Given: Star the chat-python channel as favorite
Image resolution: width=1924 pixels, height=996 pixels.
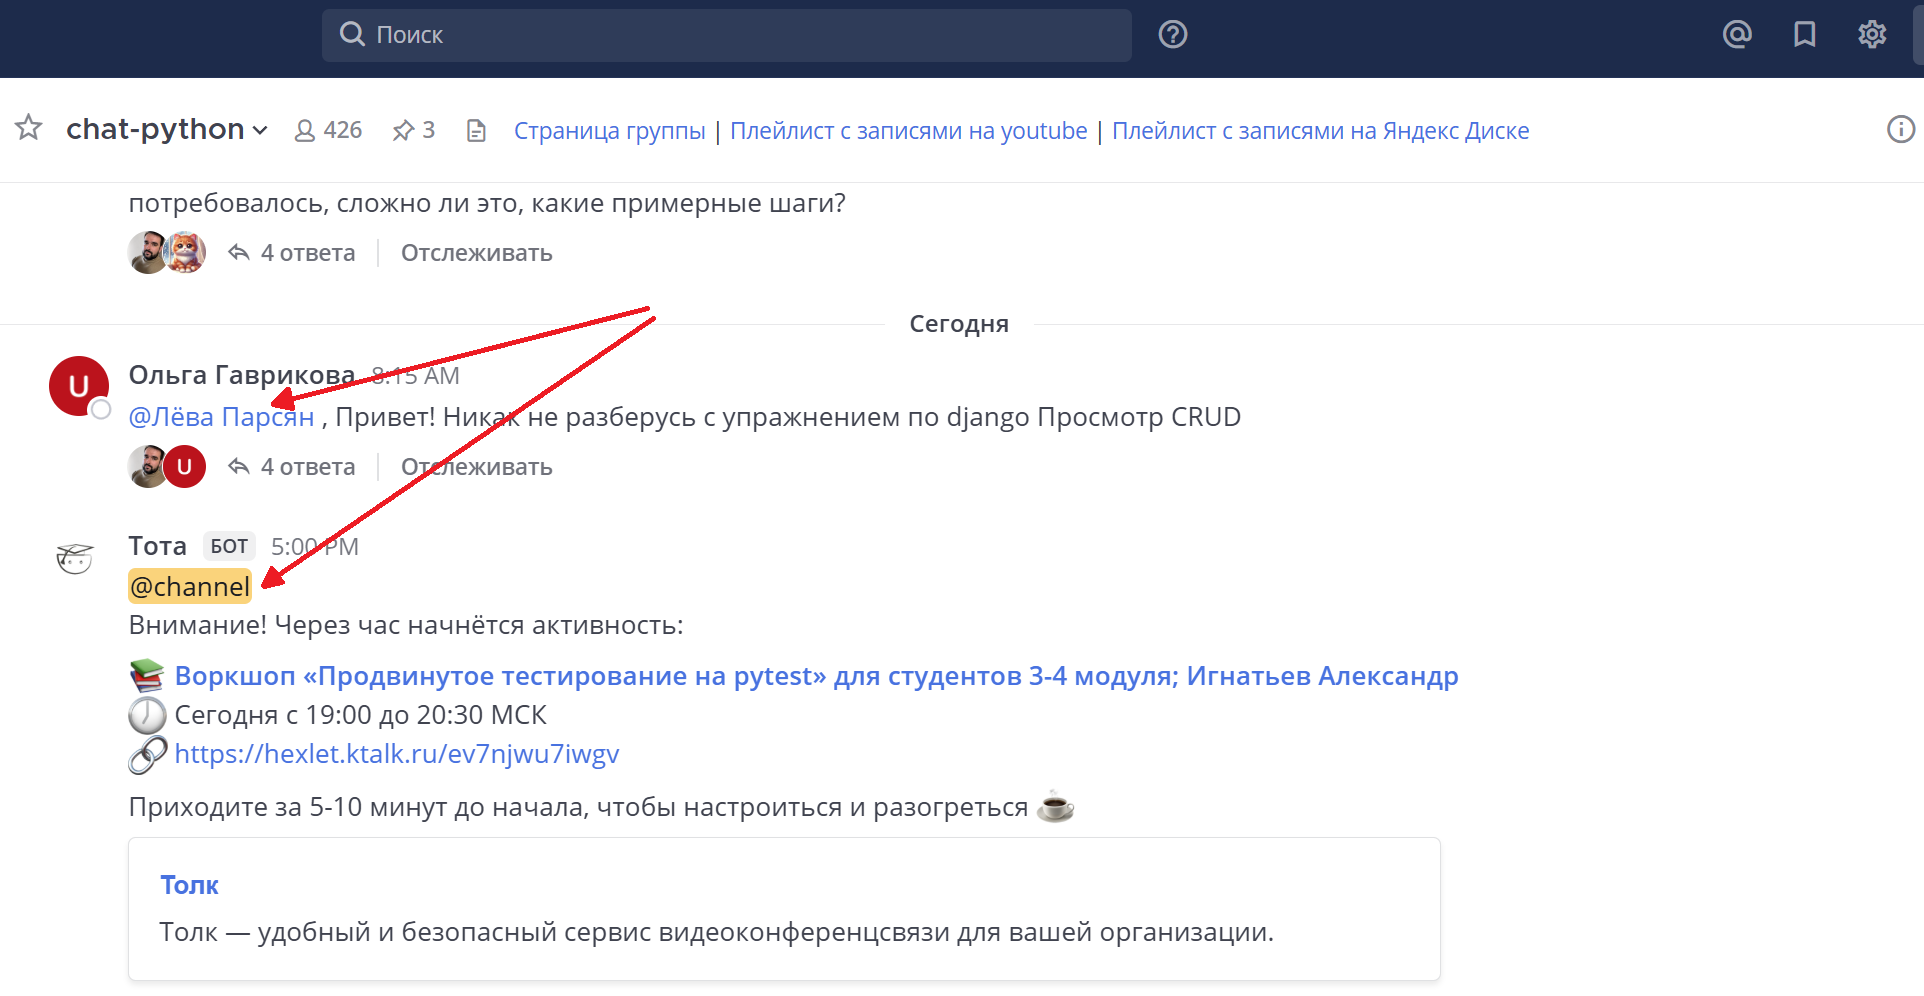Looking at the screenshot, I should click(29, 128).
